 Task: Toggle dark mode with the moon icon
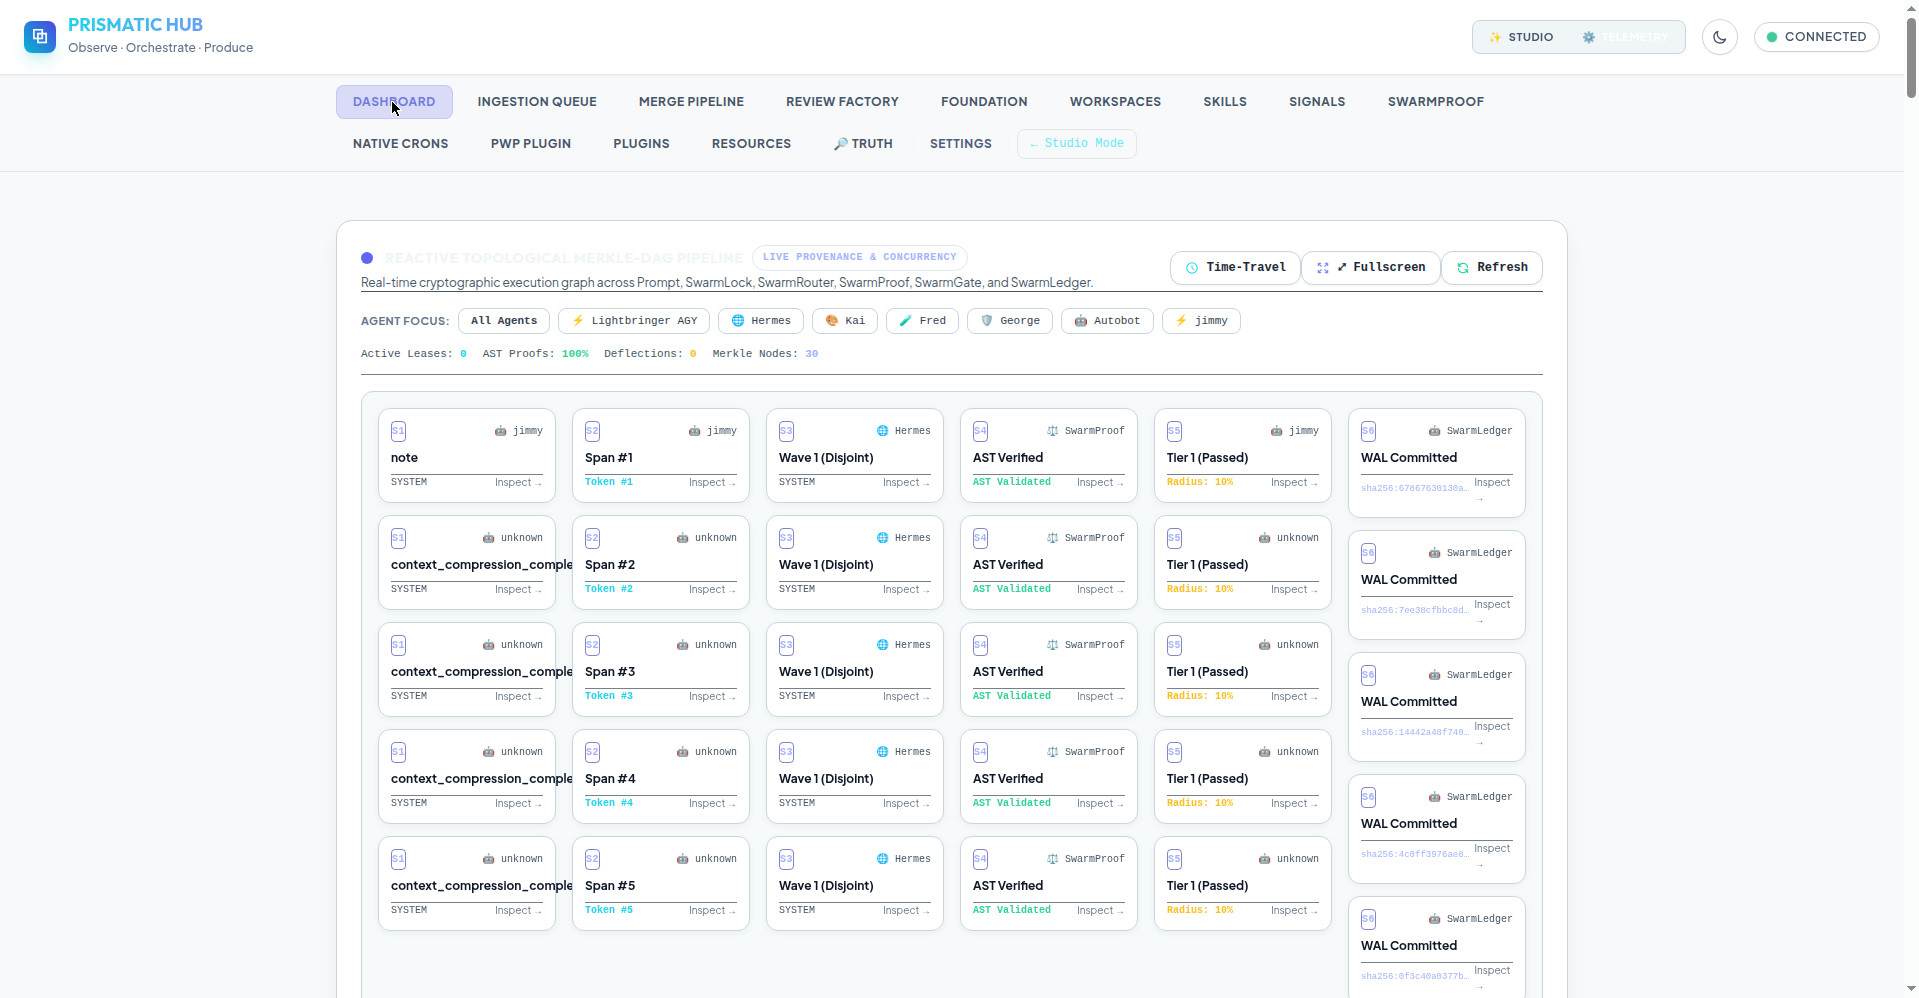pyautogui.click(x=1720, y=37)
